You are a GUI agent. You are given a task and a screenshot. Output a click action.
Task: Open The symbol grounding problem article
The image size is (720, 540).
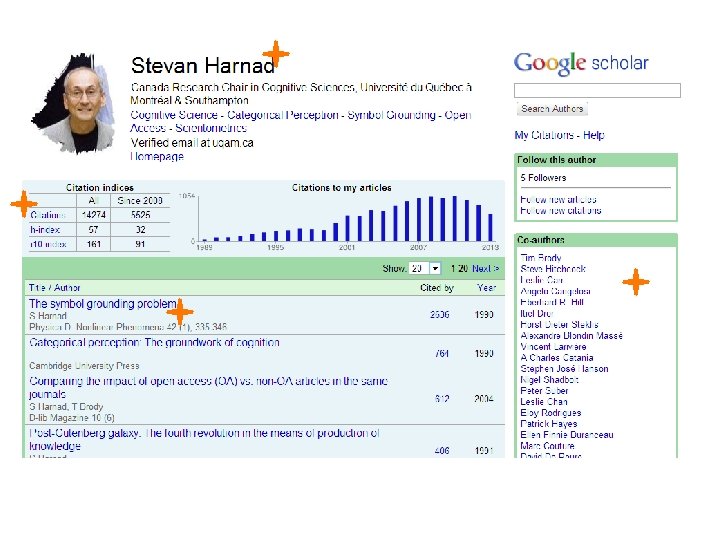103,304
